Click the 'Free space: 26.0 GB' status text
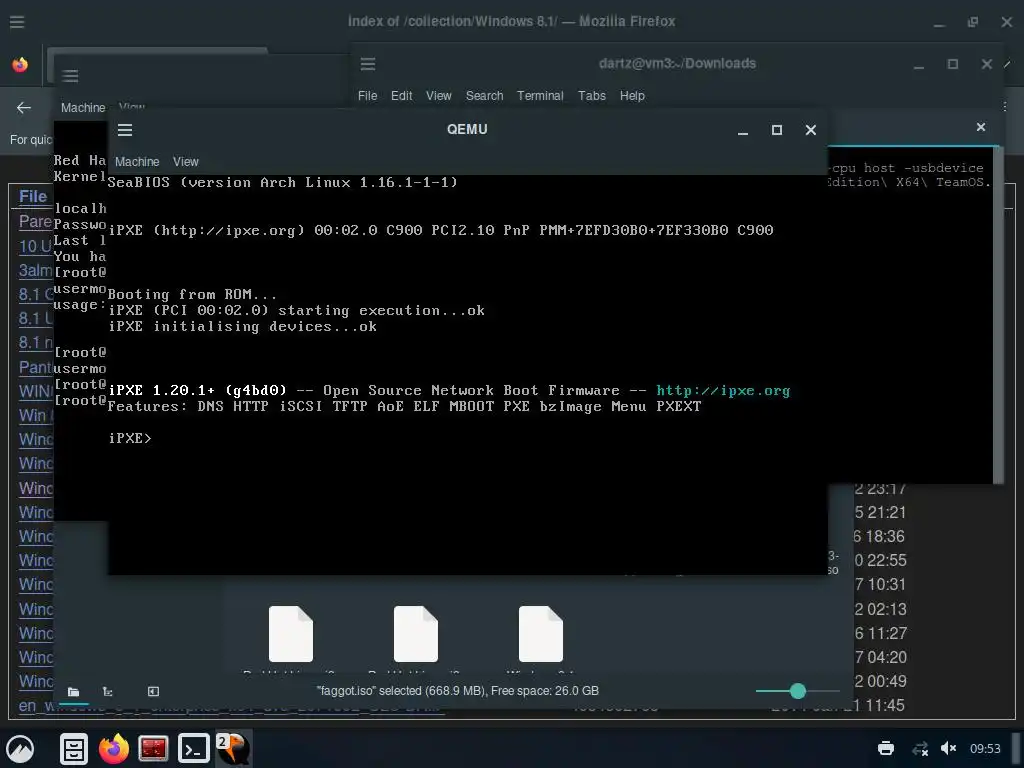 coord(545,690)
